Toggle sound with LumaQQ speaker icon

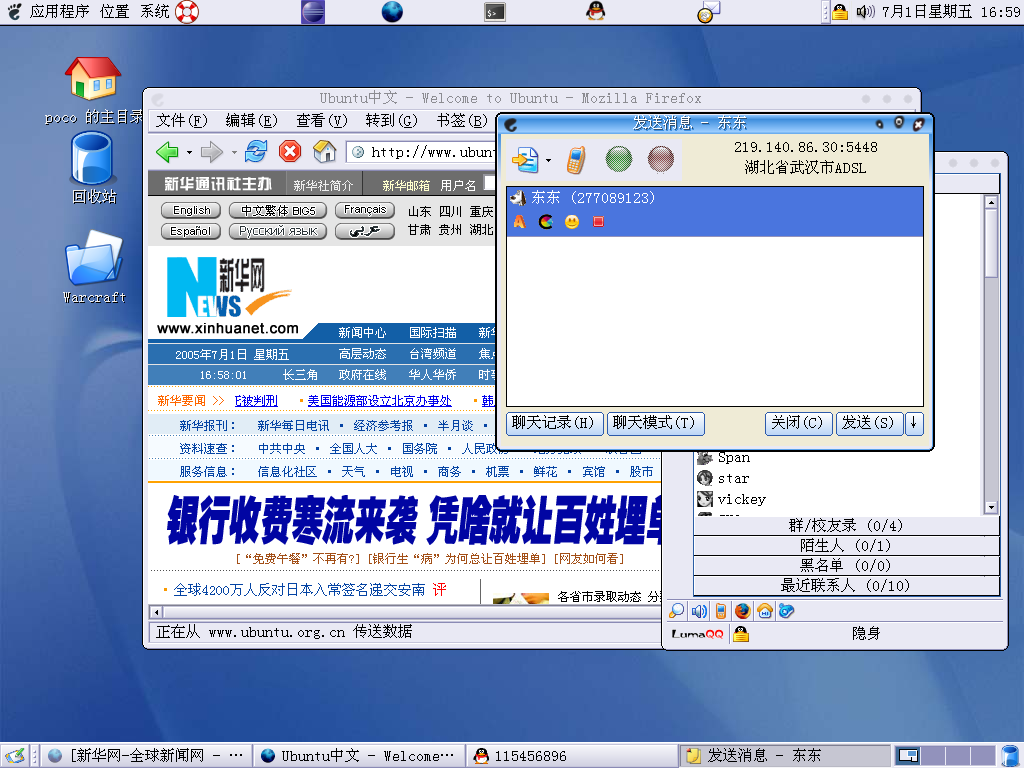[699, 611]
